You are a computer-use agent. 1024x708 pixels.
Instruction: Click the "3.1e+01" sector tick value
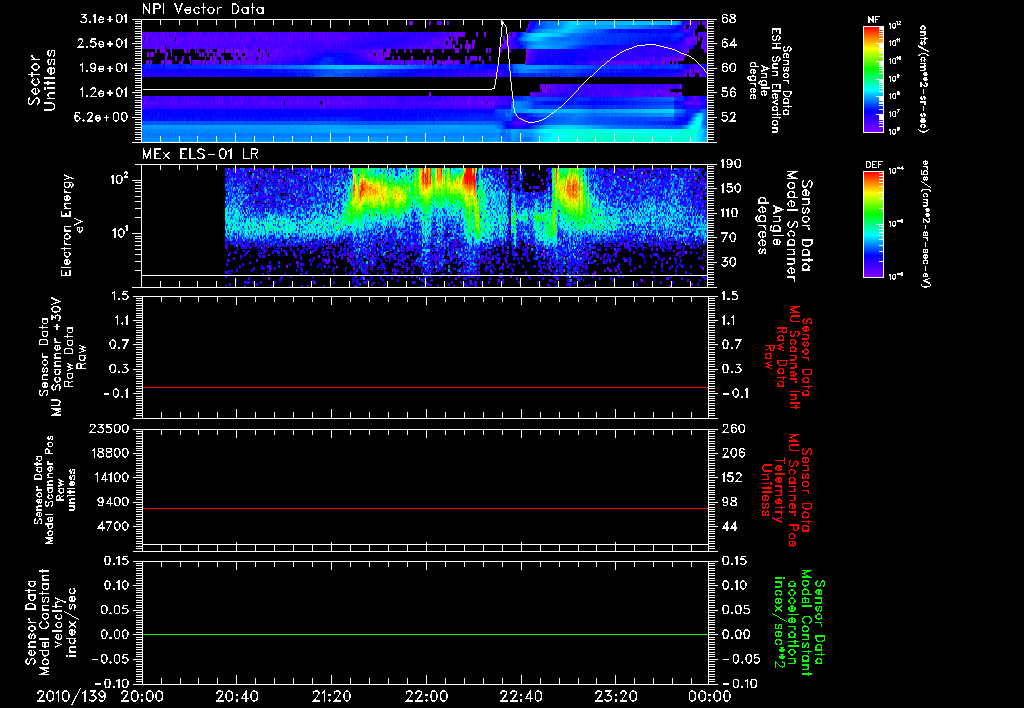106,19
